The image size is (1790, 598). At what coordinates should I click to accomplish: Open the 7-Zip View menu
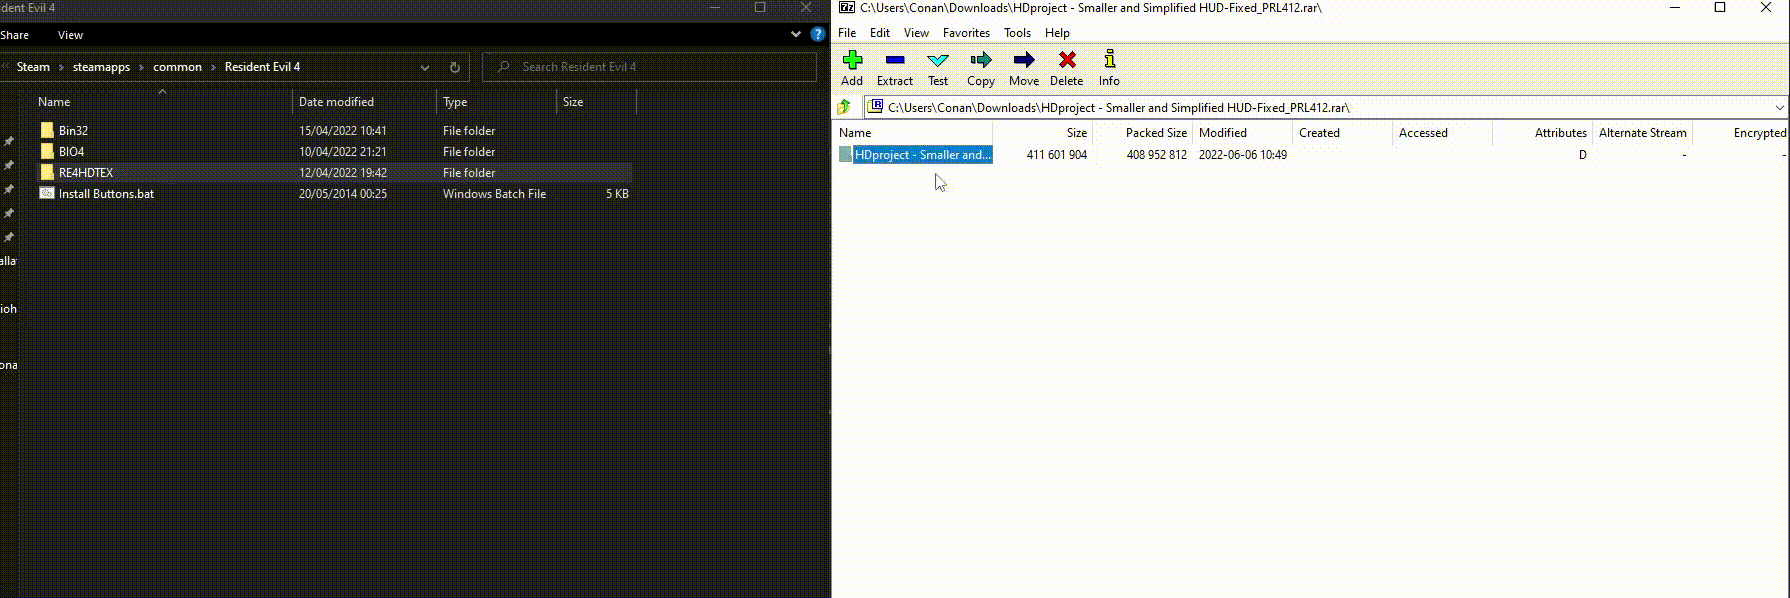coord(916,33)
